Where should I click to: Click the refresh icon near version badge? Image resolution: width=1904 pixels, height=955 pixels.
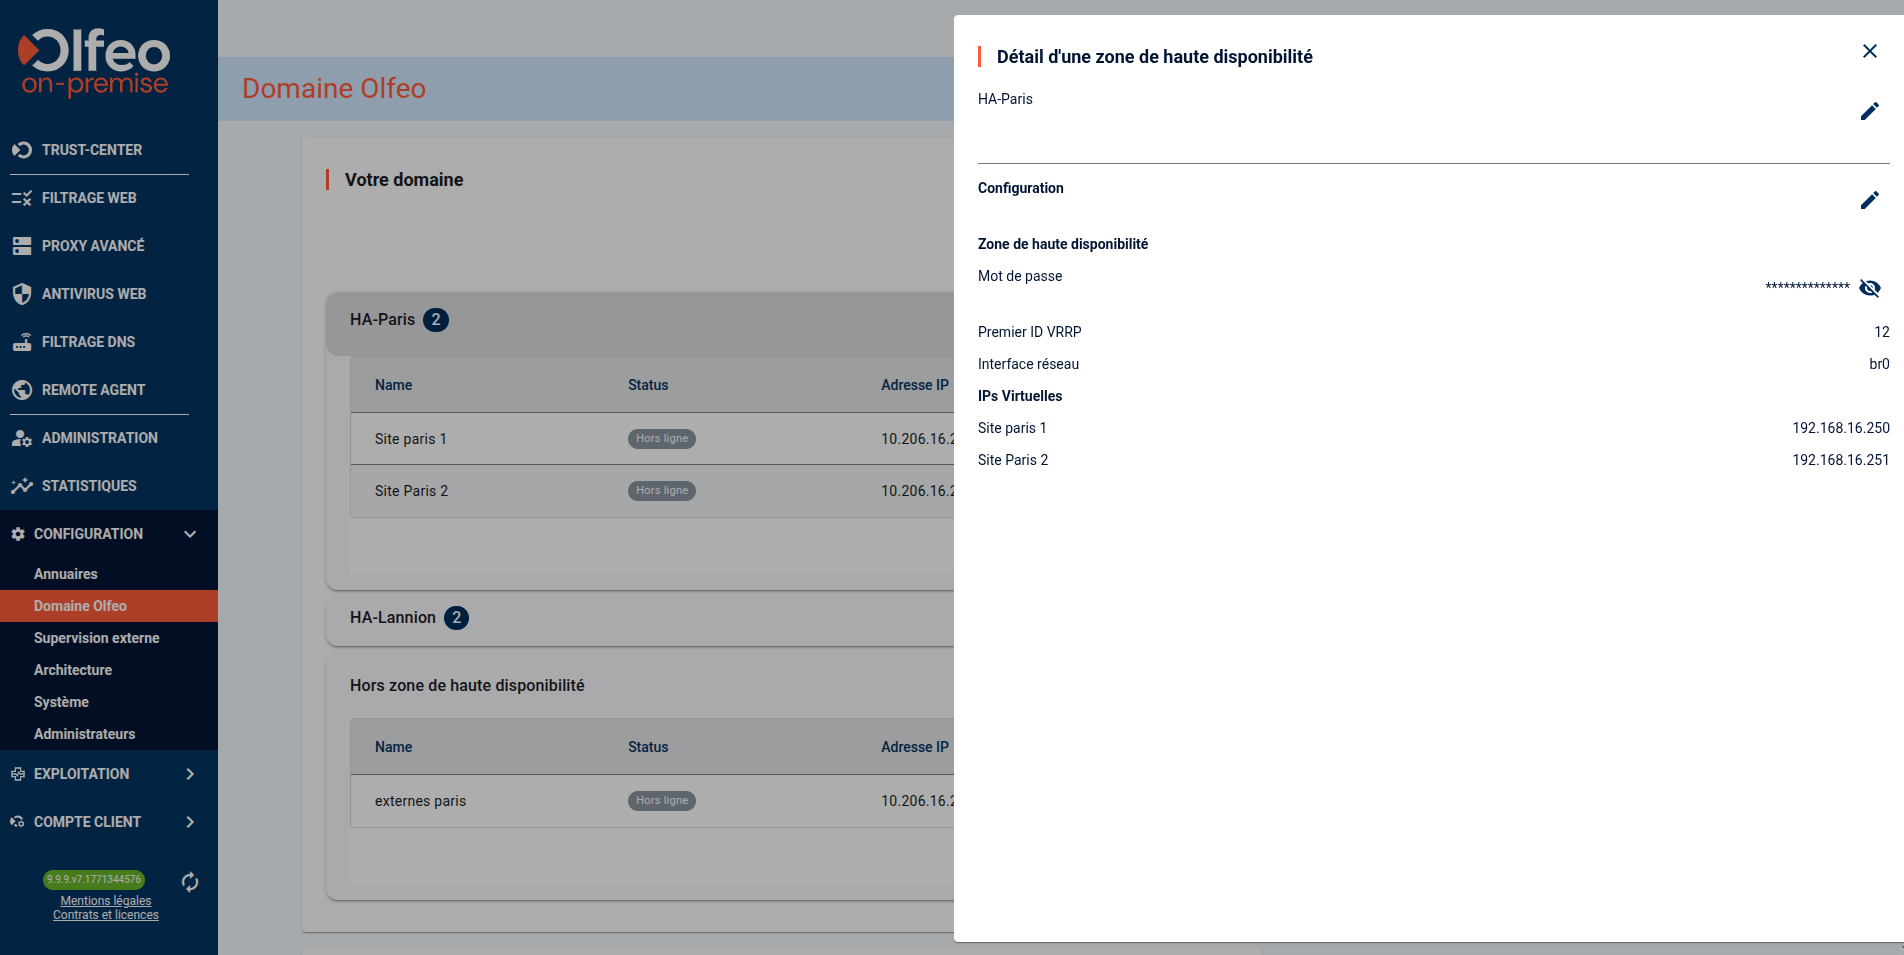(190, 882)
